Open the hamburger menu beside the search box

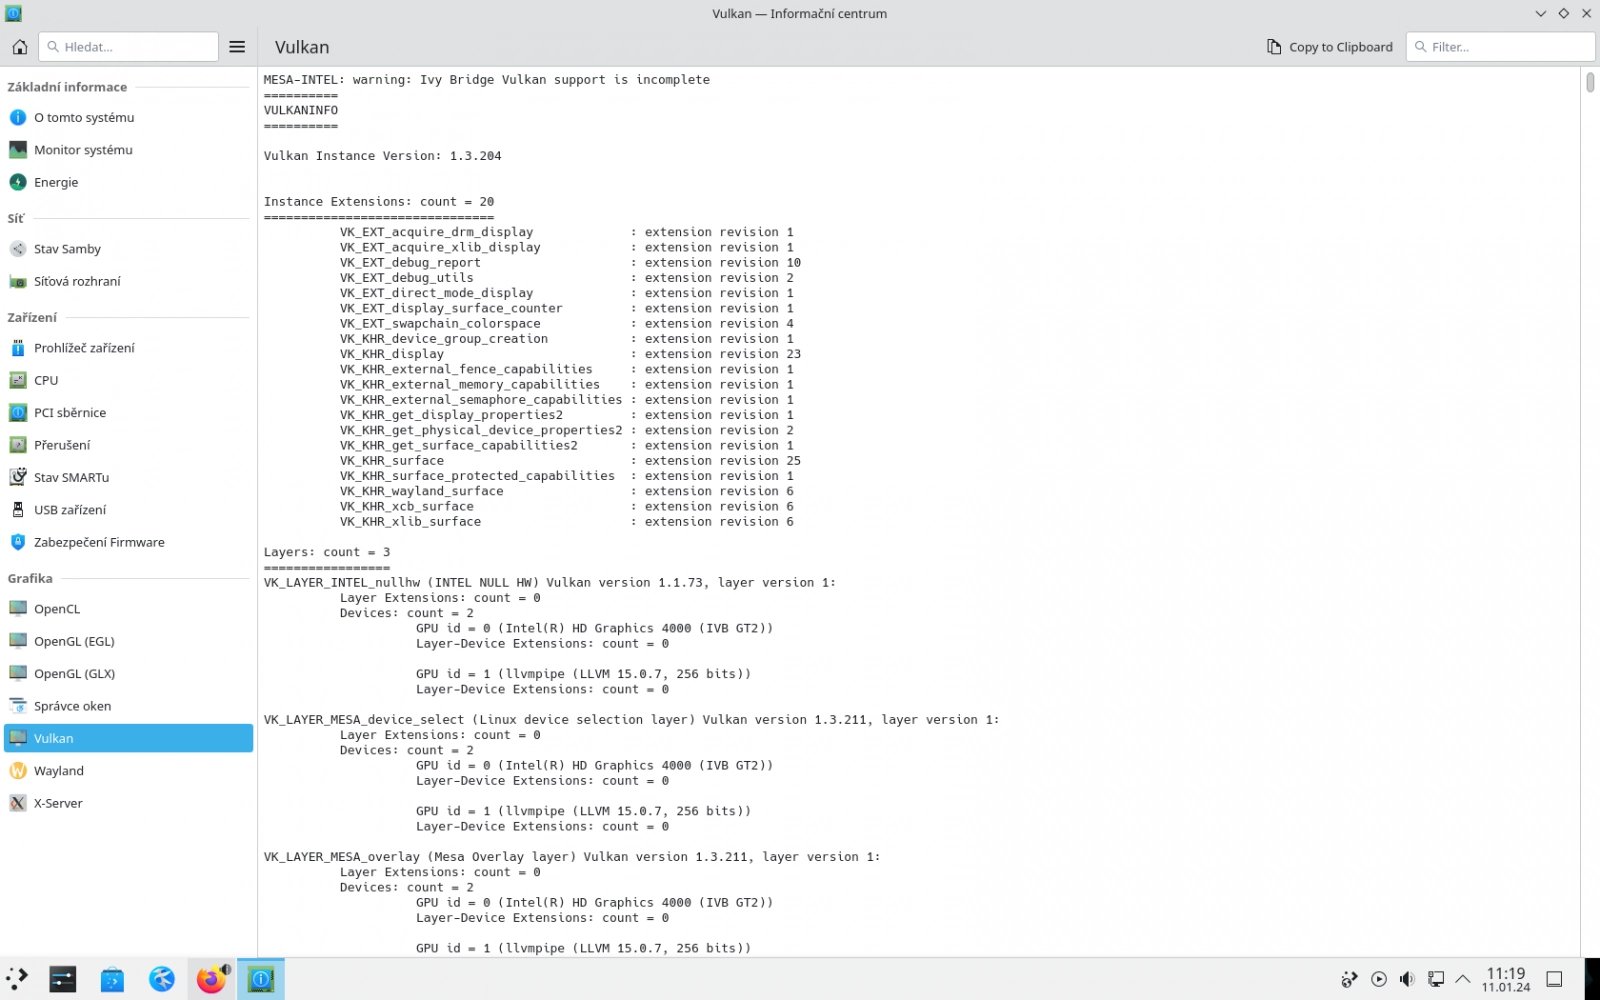point(237,47)
